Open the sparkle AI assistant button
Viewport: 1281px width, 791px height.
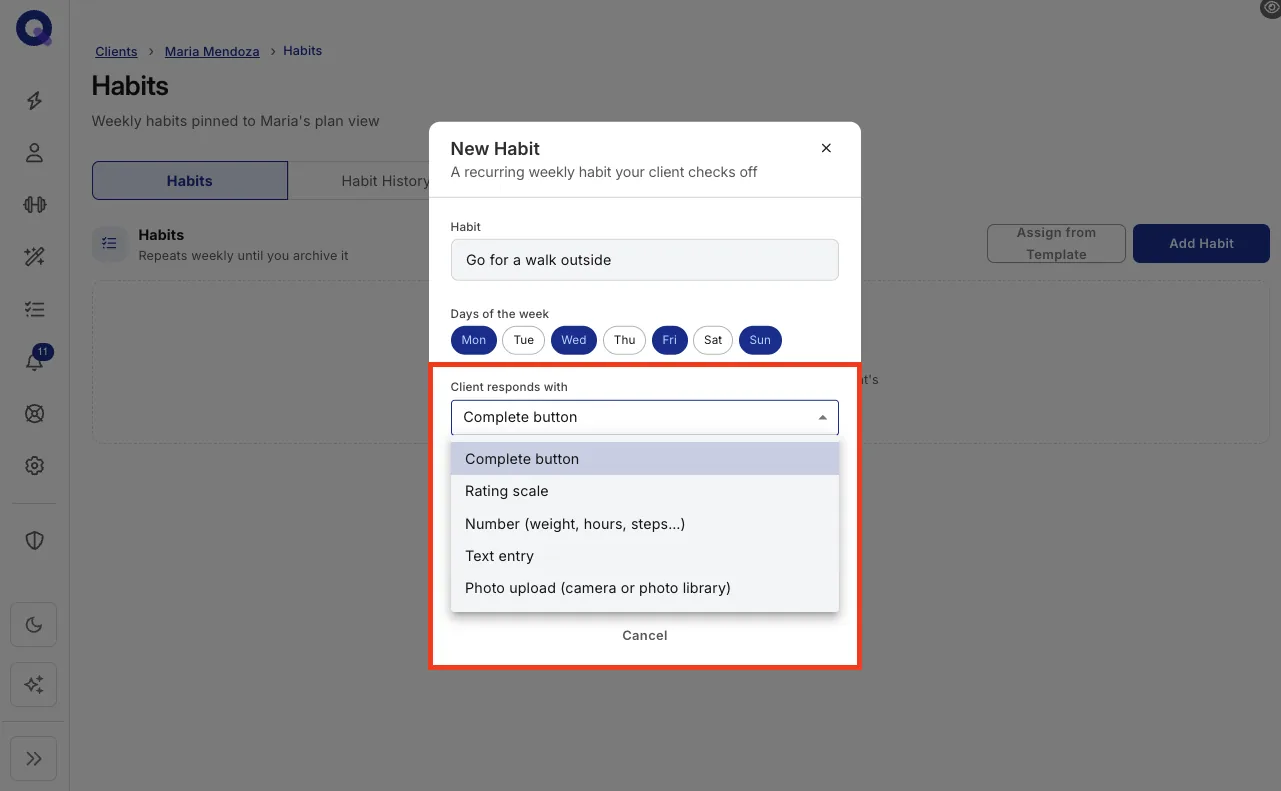(x=34, y=684)
